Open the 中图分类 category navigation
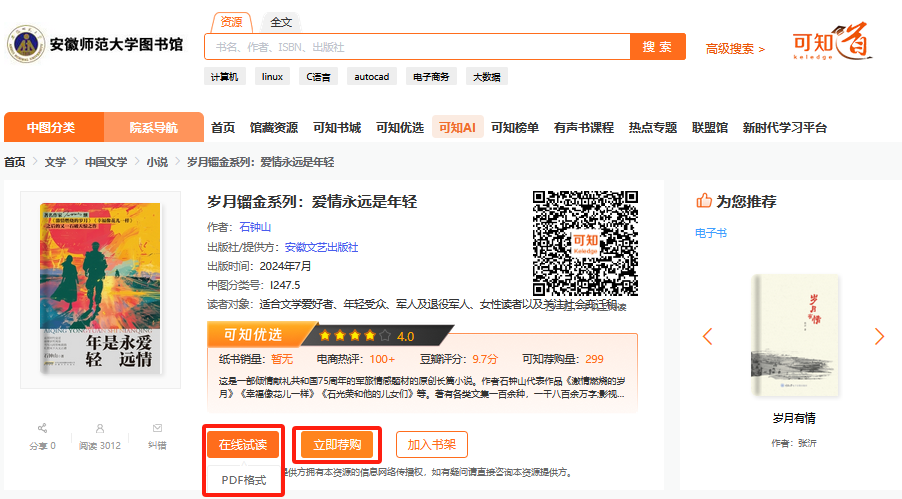 [51, 127]
